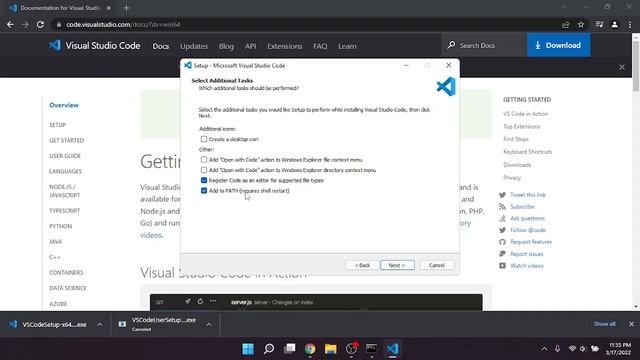
Task: Expand VSCodeUserSetup download options chevron
Action: [209, 324]
